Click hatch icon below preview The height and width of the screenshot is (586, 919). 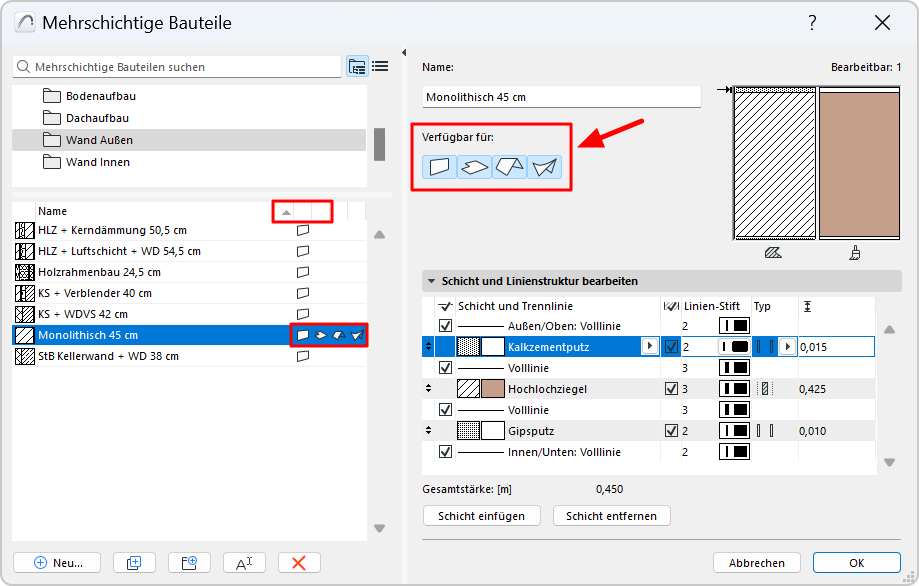pos(773,253)
